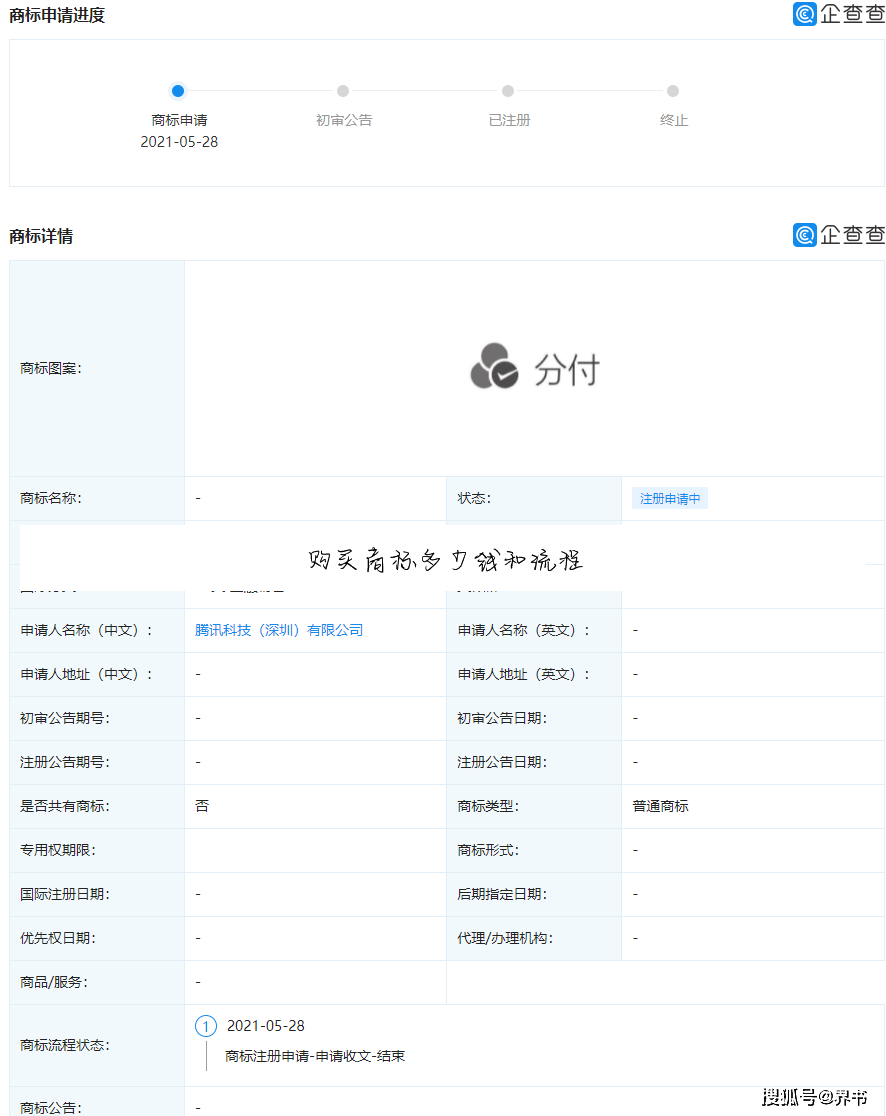Select the 终止 step label

point(674,121)
